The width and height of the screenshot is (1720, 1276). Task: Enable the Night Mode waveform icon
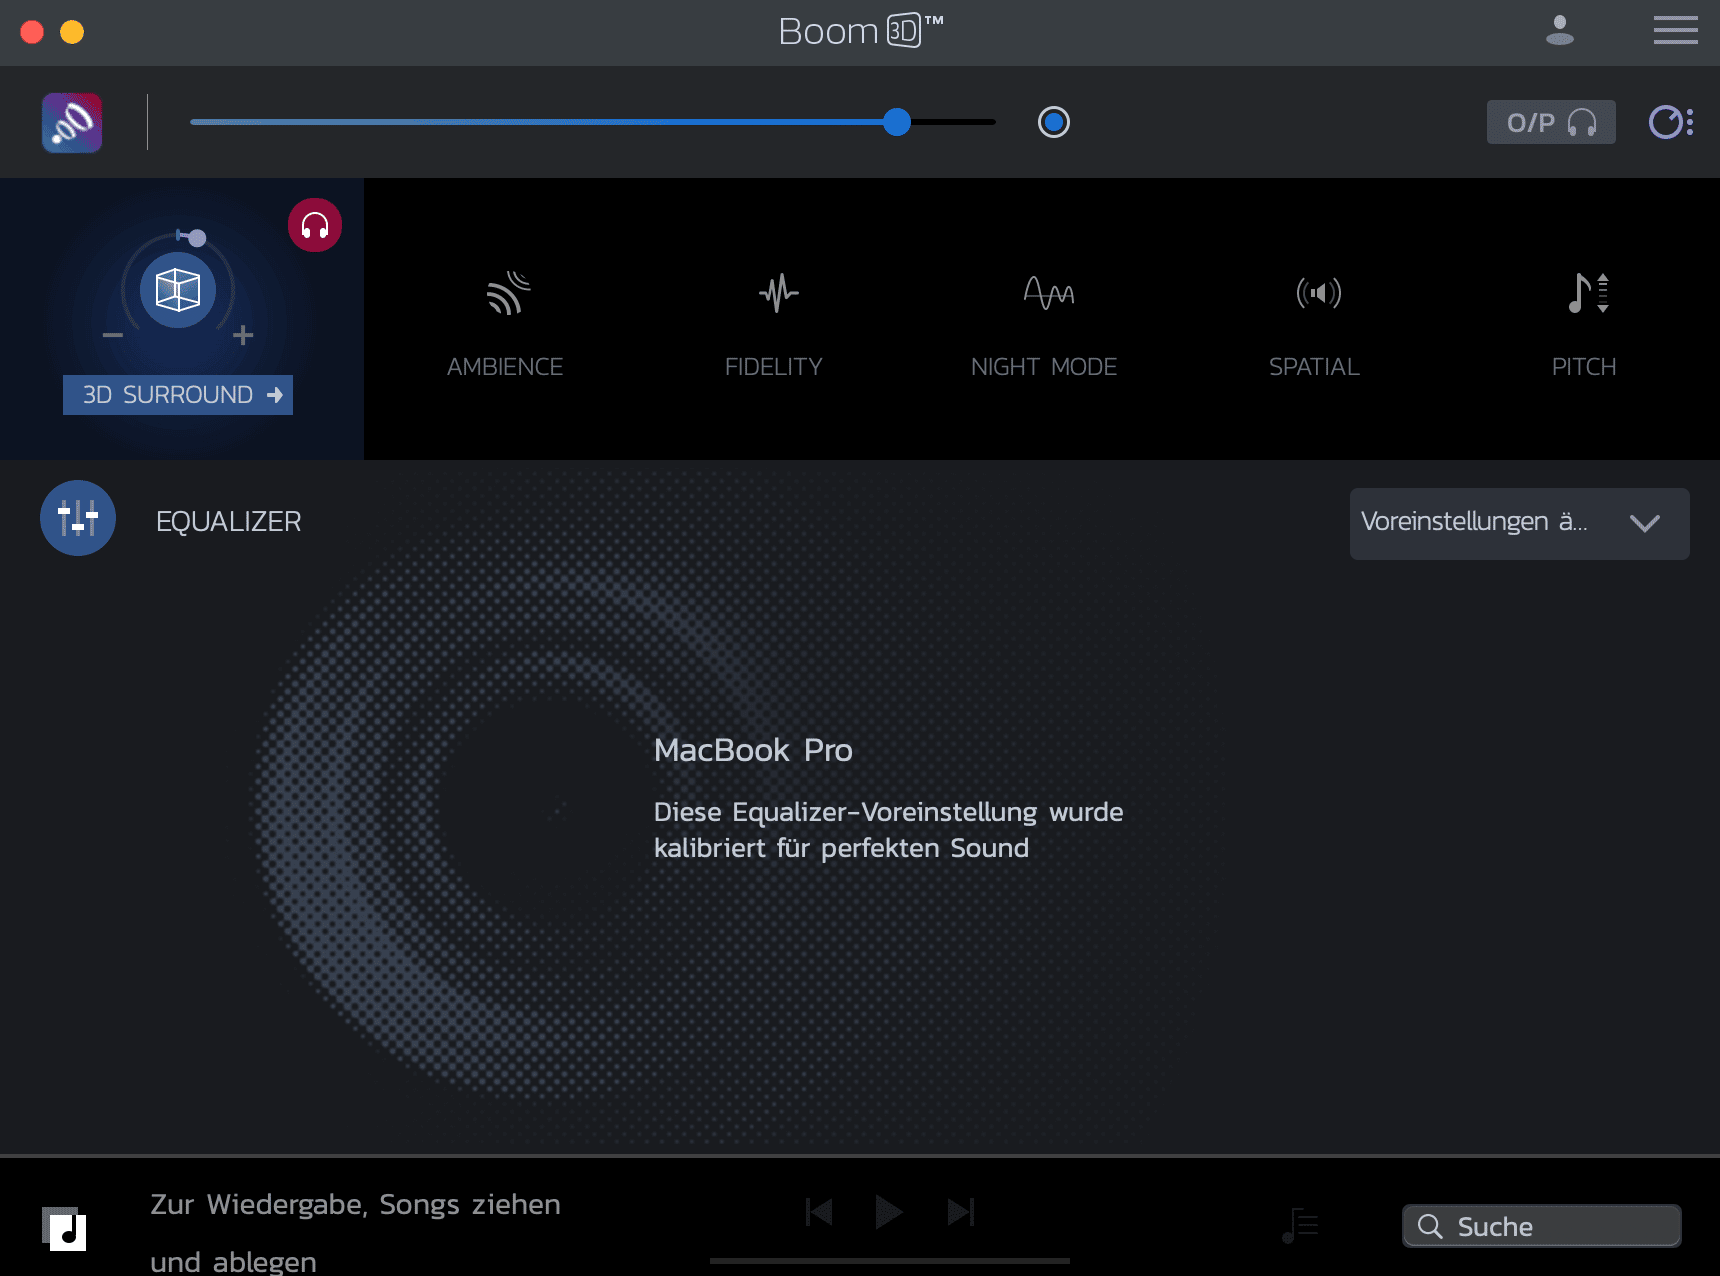(1048, 293)
